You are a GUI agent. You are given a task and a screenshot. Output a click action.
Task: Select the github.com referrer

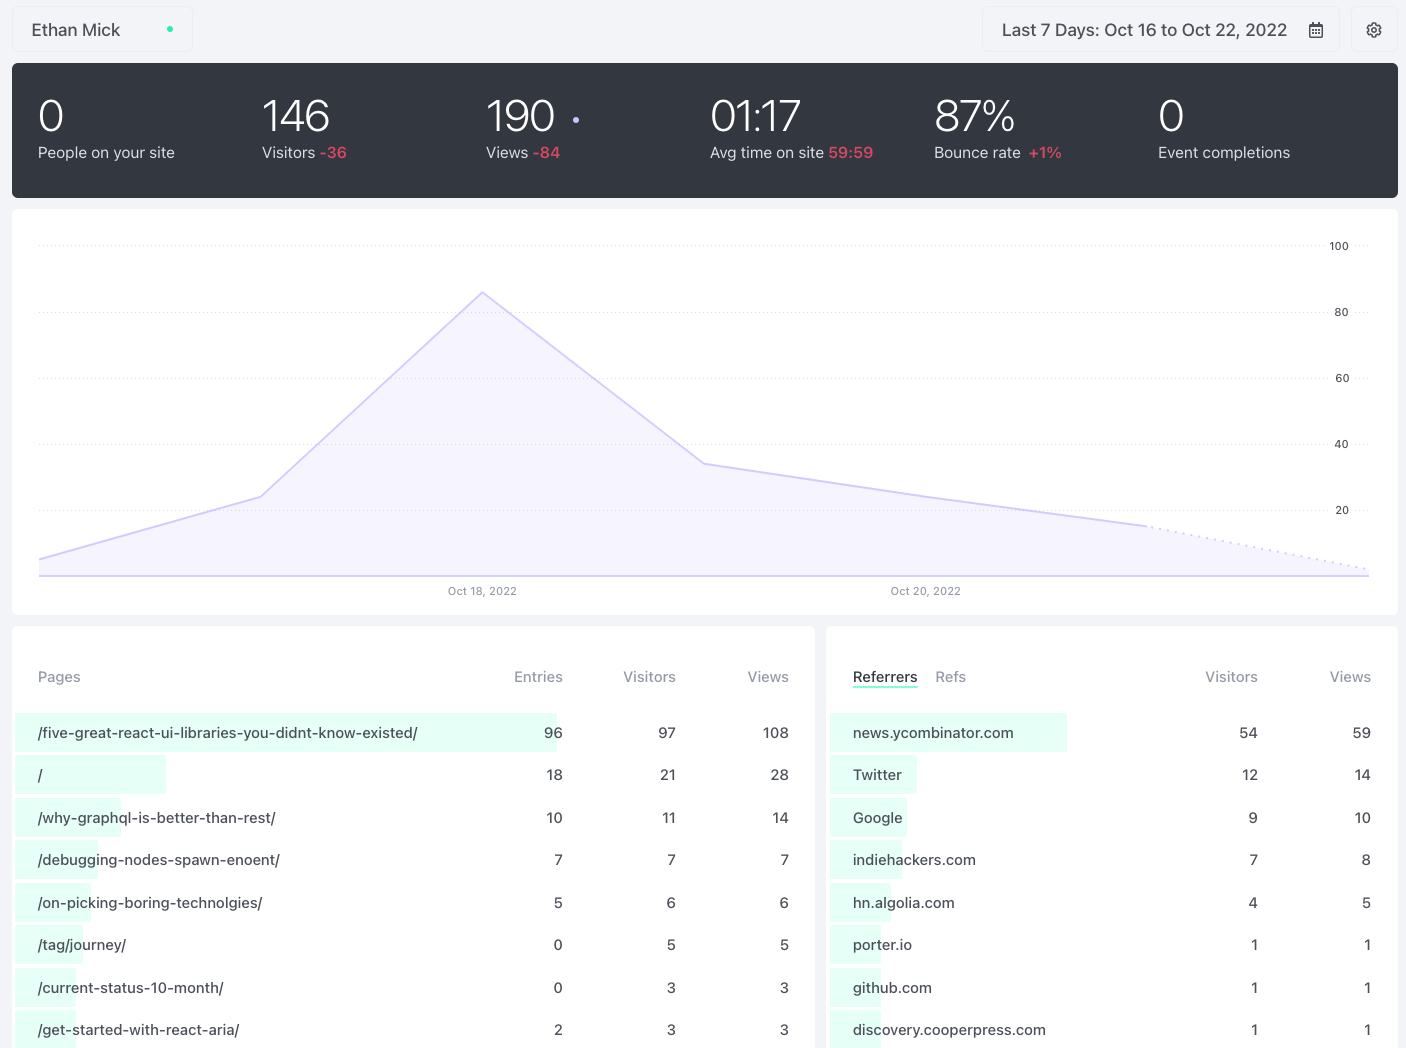click(x=1112, y=988)
